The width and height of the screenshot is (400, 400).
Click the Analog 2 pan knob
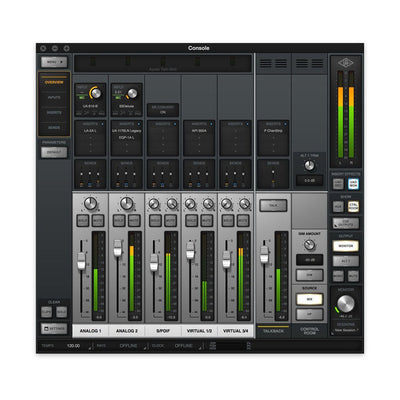pyautogui.click(x=127, y=203)
